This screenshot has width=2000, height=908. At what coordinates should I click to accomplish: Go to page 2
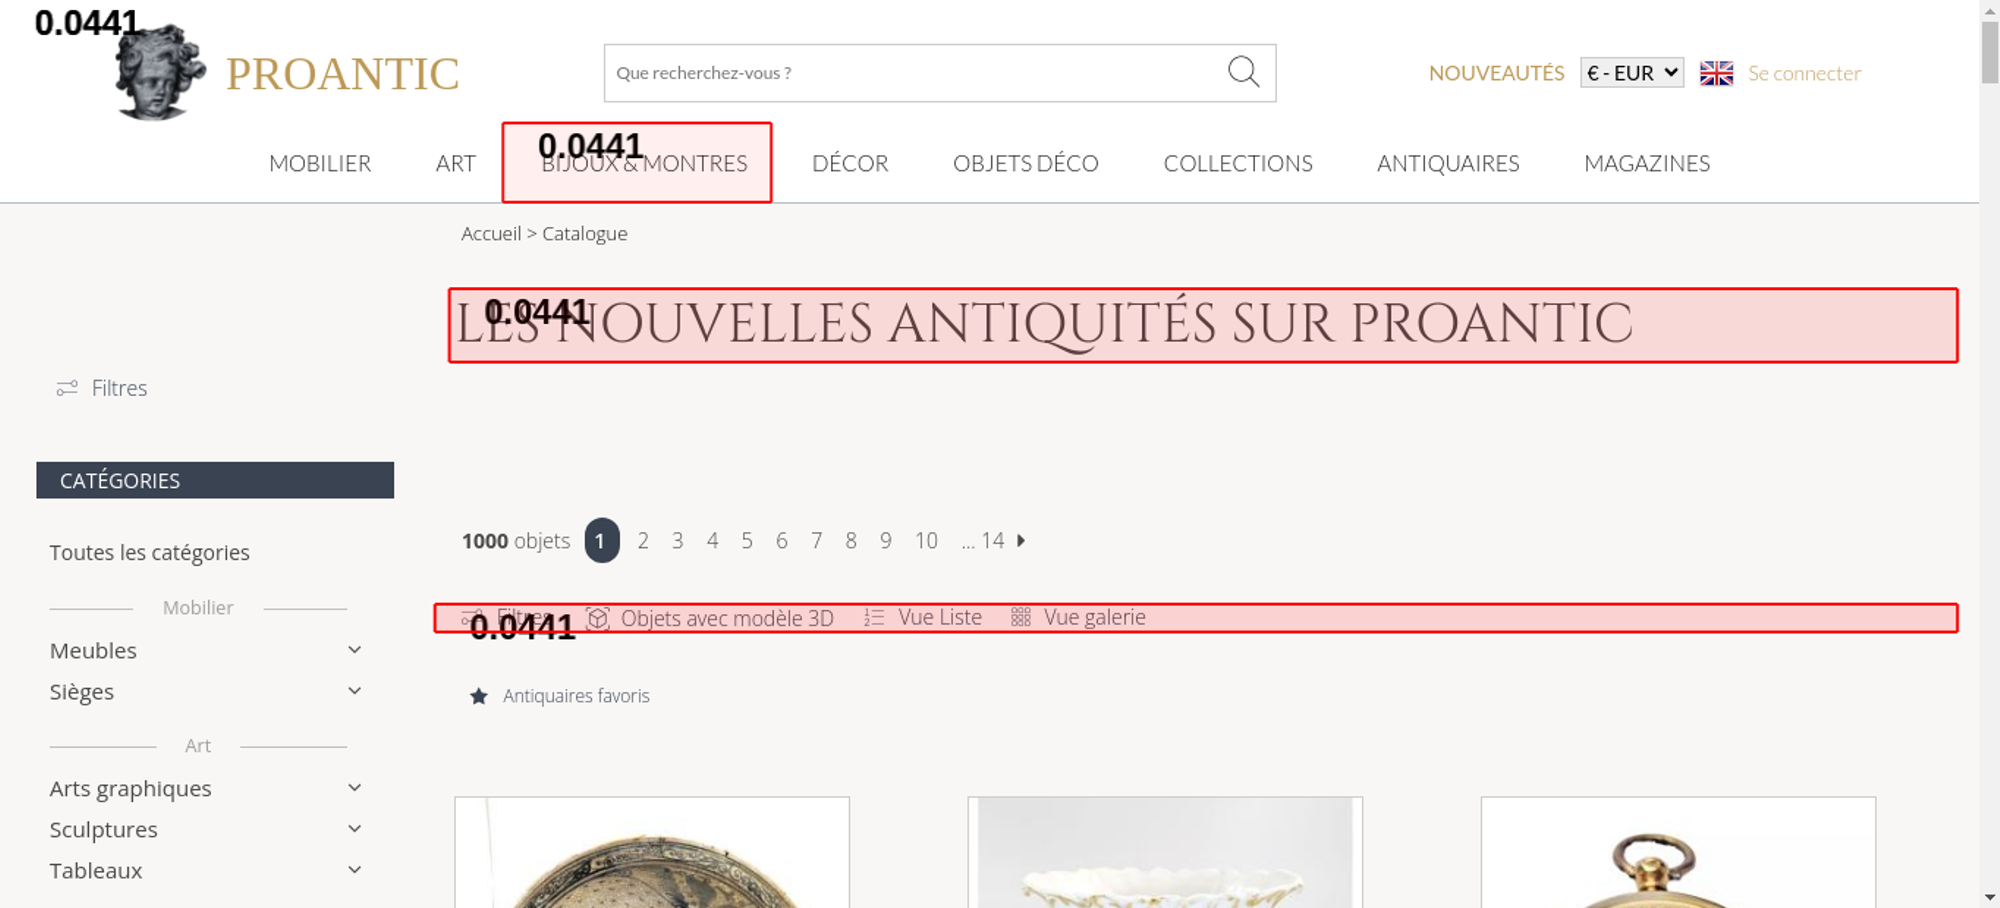(643, 540)
